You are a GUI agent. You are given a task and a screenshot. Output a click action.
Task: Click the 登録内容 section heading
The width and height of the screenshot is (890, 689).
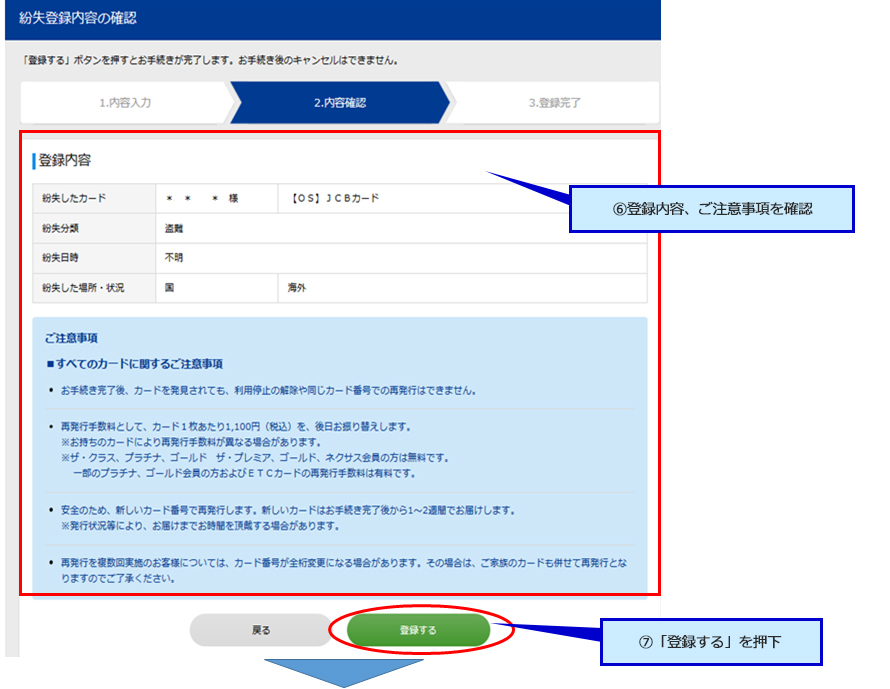coord(65,160)
